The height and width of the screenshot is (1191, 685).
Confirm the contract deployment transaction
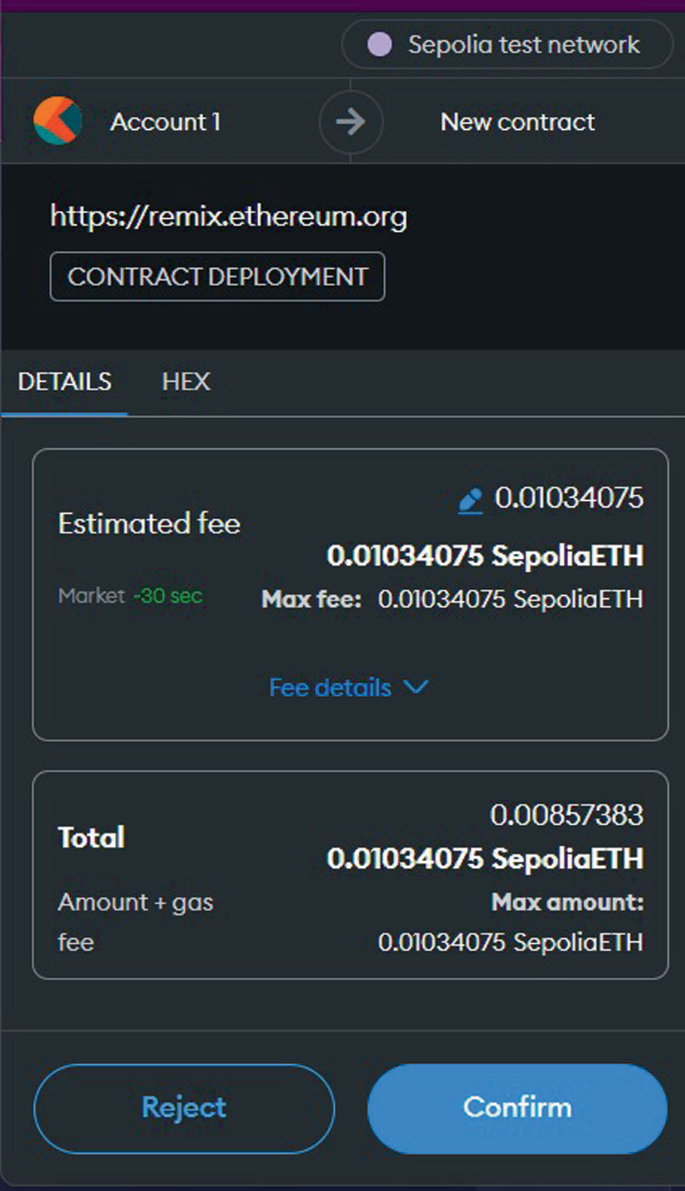pyautogui.click(x=517, y=1108)
